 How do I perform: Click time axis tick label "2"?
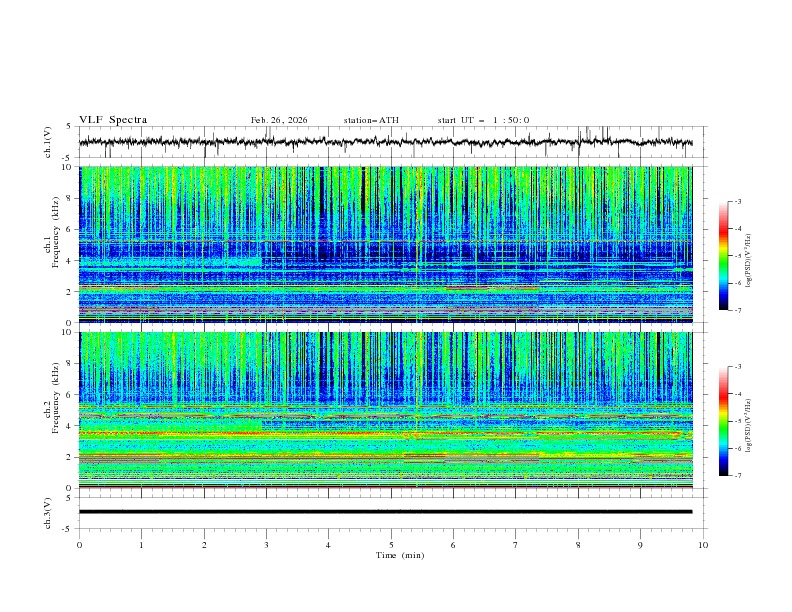(204, 545)
